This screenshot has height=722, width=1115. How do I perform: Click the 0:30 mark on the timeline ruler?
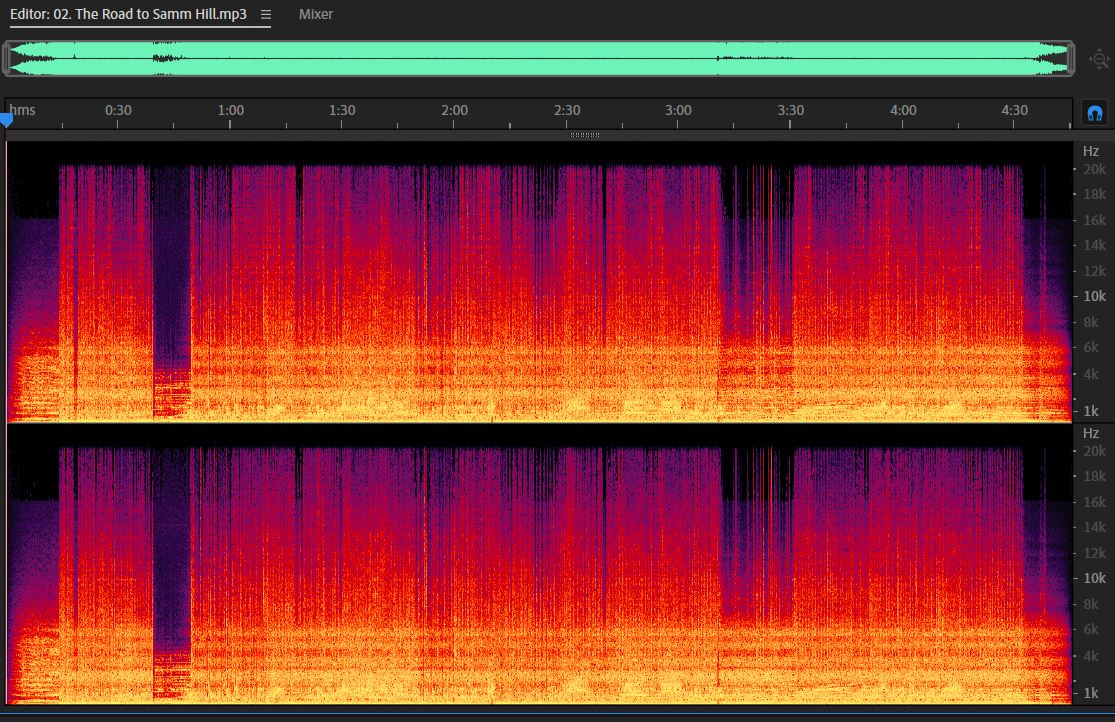pyautogui.click(x=118, y=110)
